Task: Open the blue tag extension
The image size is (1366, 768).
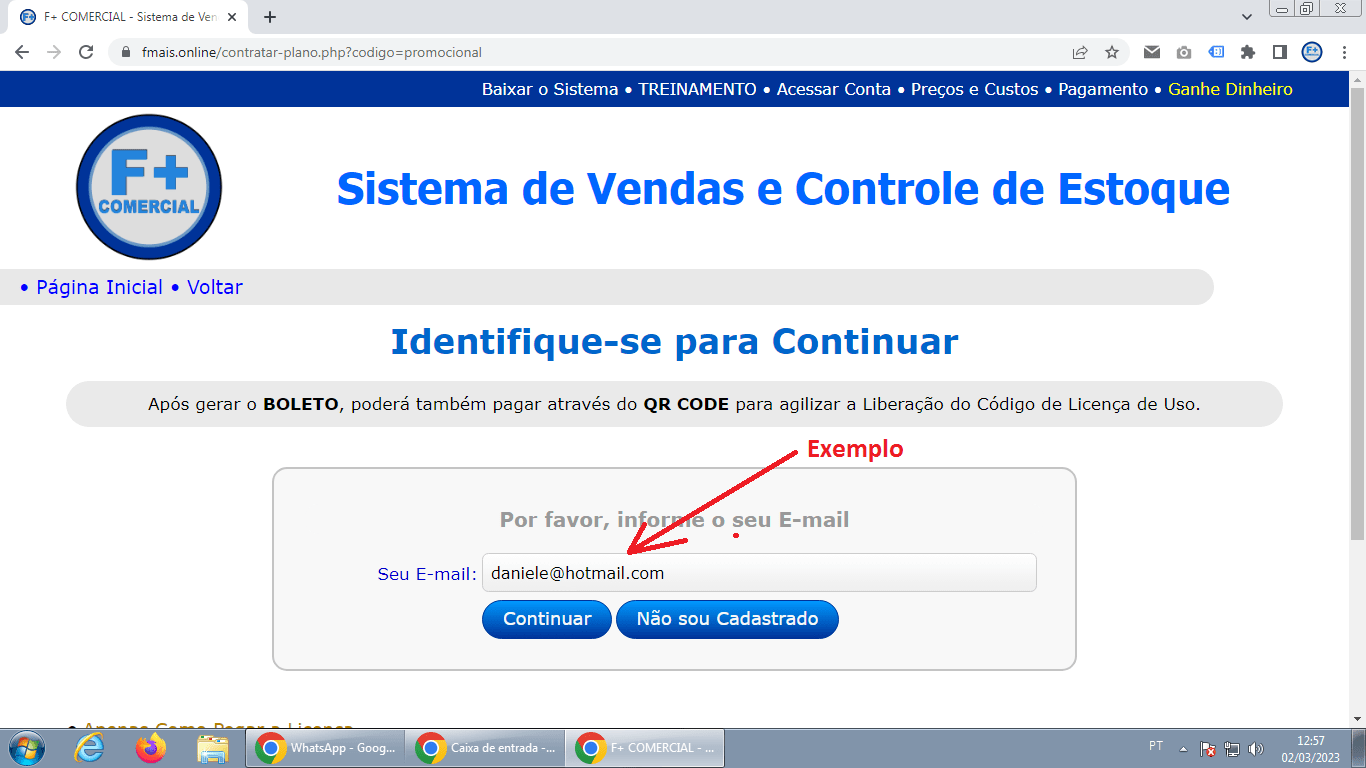Action: click(1216, 52)
